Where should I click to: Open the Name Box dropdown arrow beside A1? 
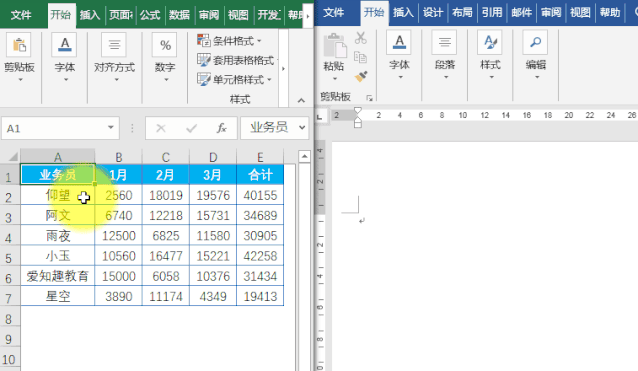(111, 128)
